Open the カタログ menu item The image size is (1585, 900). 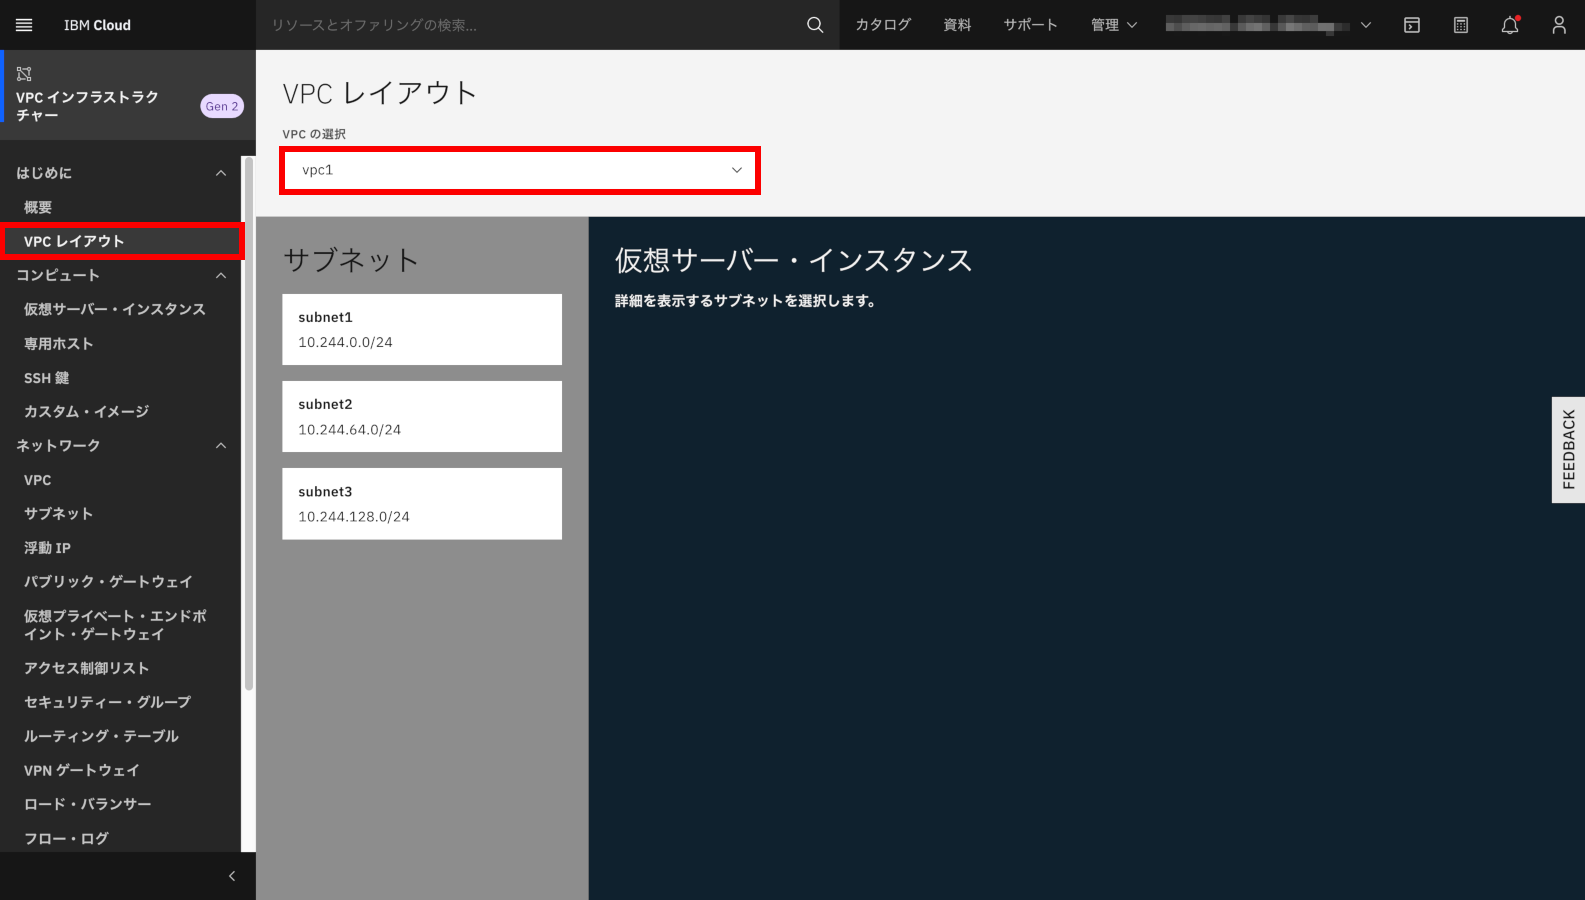[883, 25]
